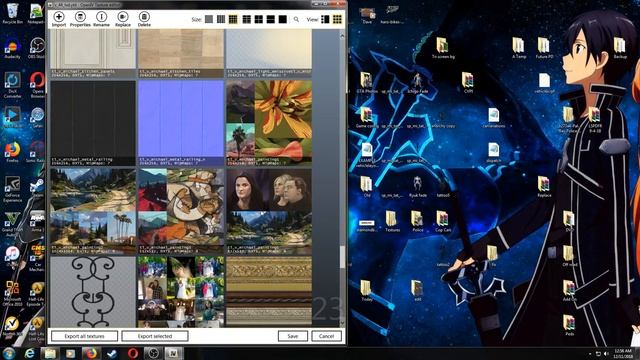The width and height of the screenshot is (640, 360).
Task: Click the texture list scrollbar thumb
Action: [x=342, y=257]
